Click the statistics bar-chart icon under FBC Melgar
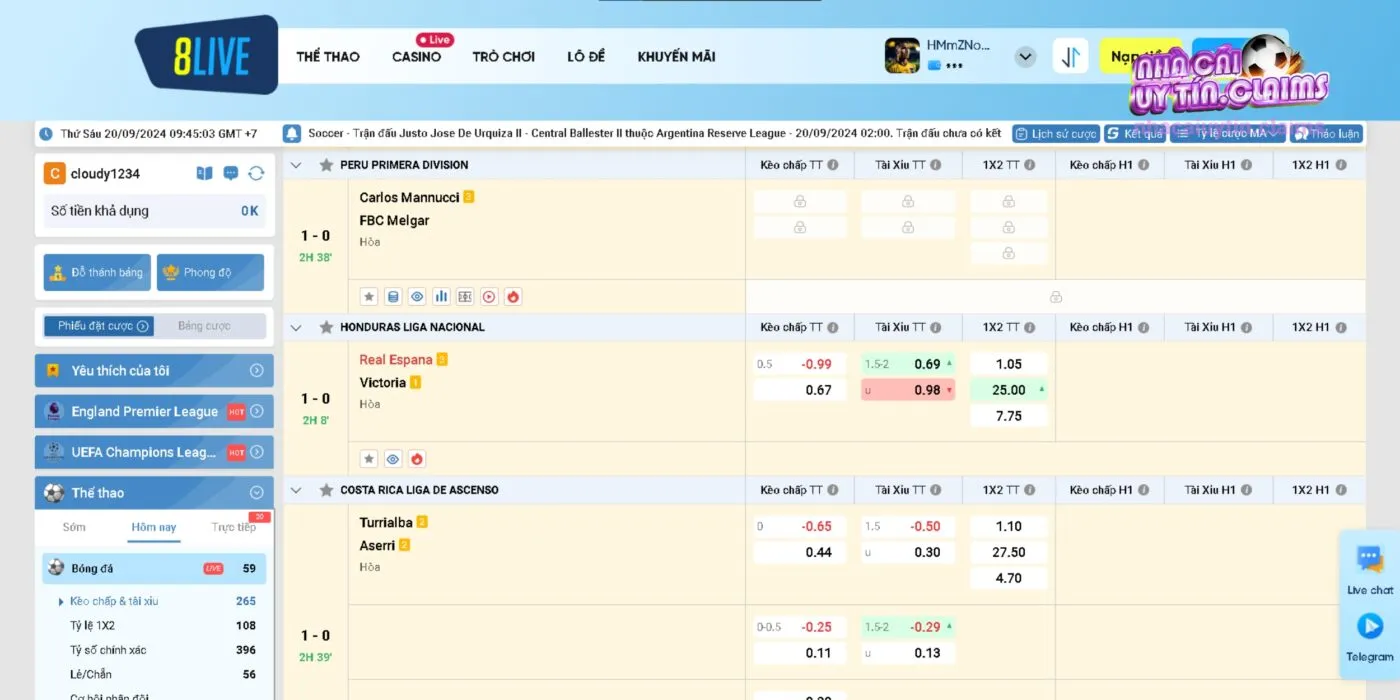 pyautogui.click(x=441, y=296)
